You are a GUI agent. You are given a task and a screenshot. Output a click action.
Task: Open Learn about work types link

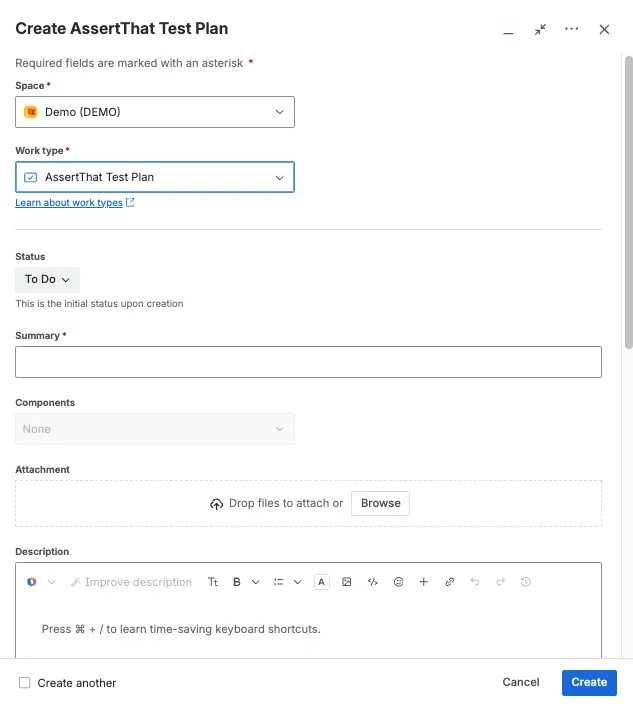(x=69, y=203)
